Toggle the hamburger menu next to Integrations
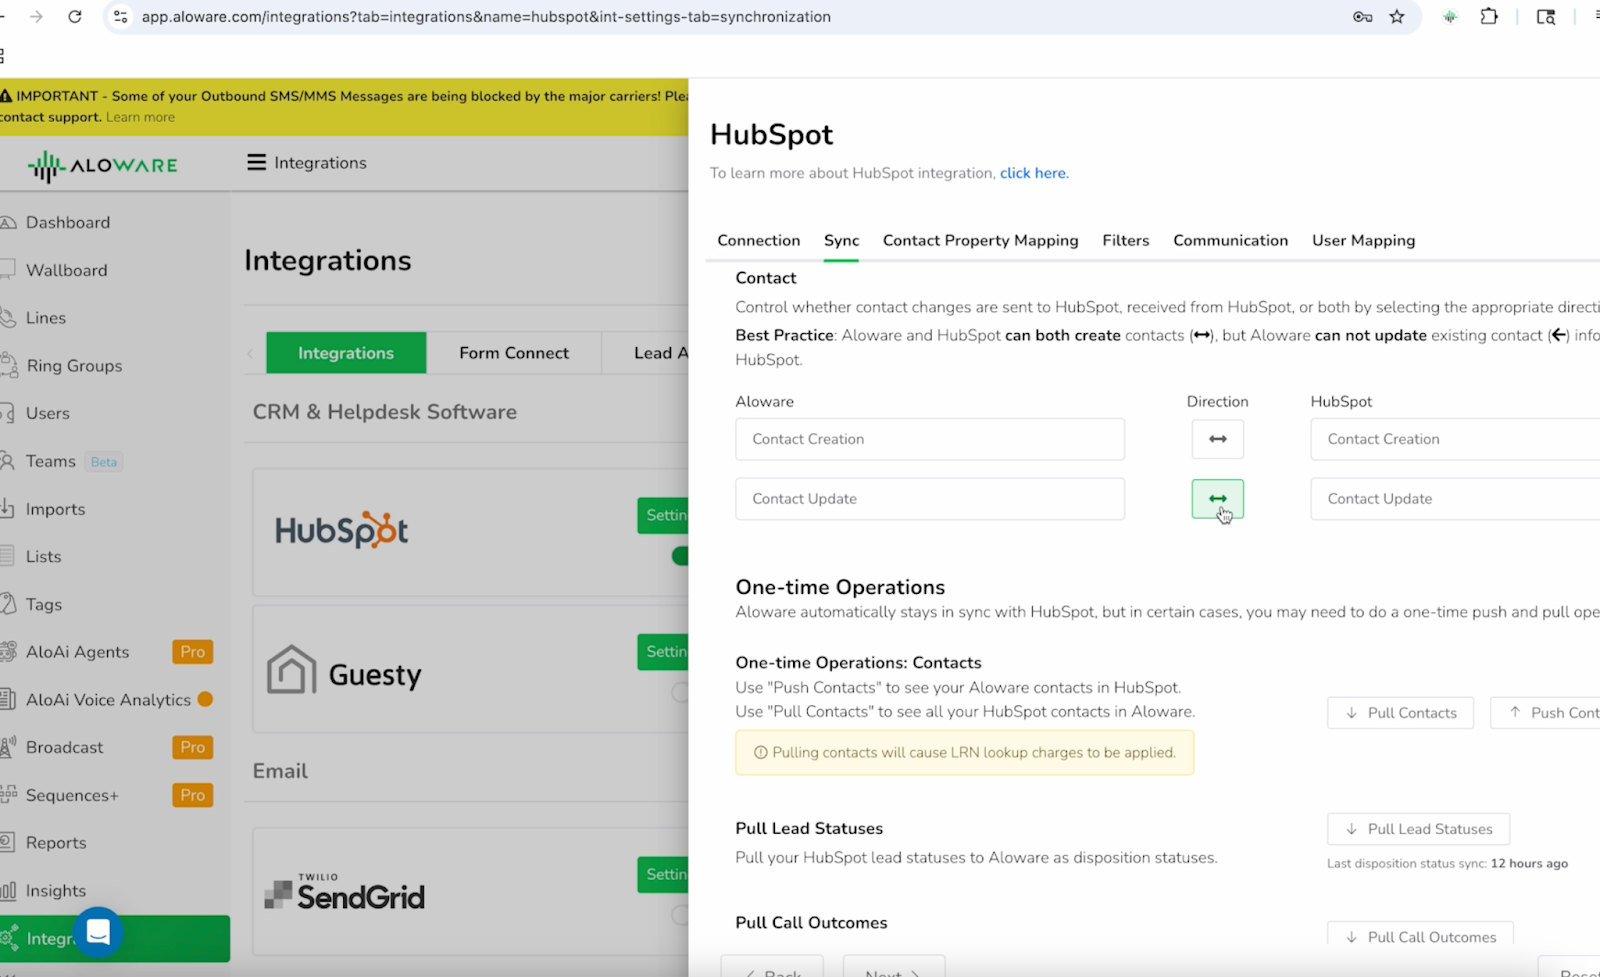Image resolution: width=1600 pixels, height=977 pixels. 257,162
